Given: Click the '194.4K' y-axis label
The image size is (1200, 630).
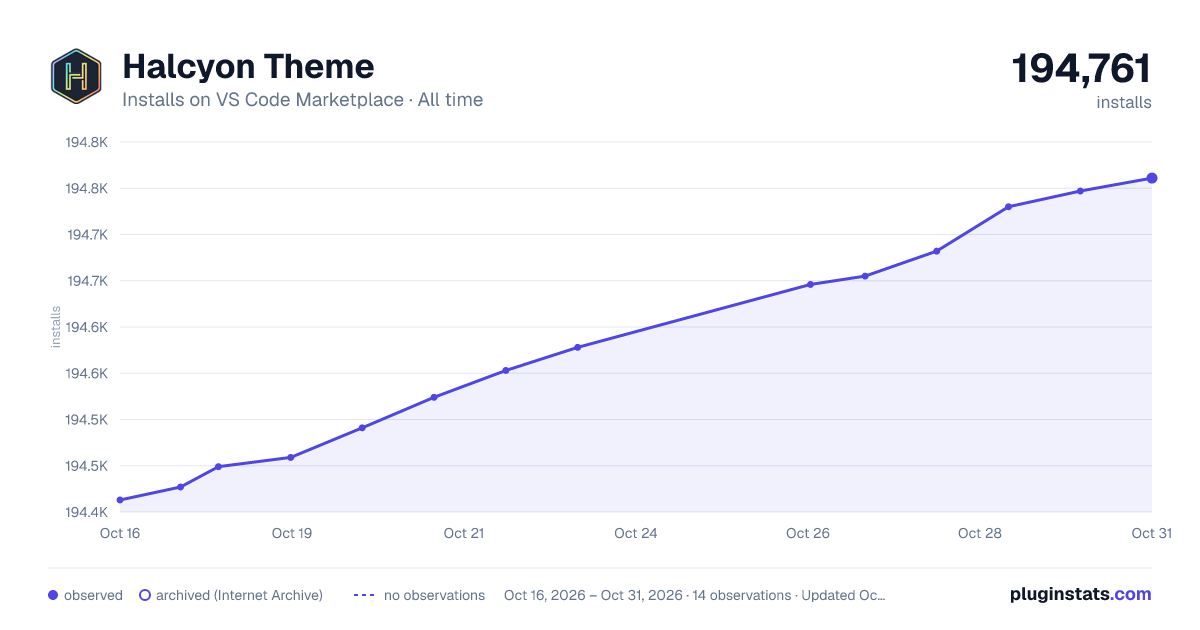Looking at the screenshot, I should (x=87, y=512).
